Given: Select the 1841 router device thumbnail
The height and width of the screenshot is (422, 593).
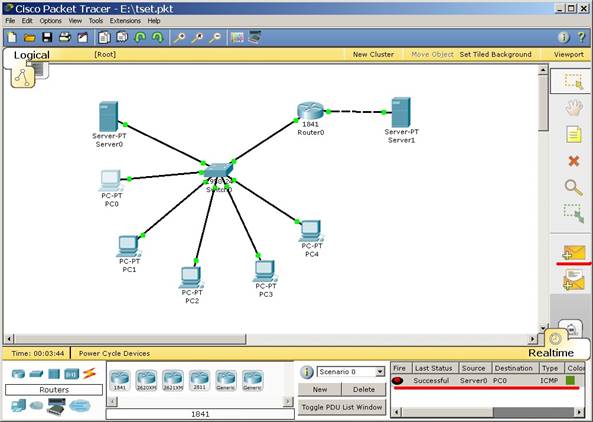Looking at the screenshot, I should 120,380.
